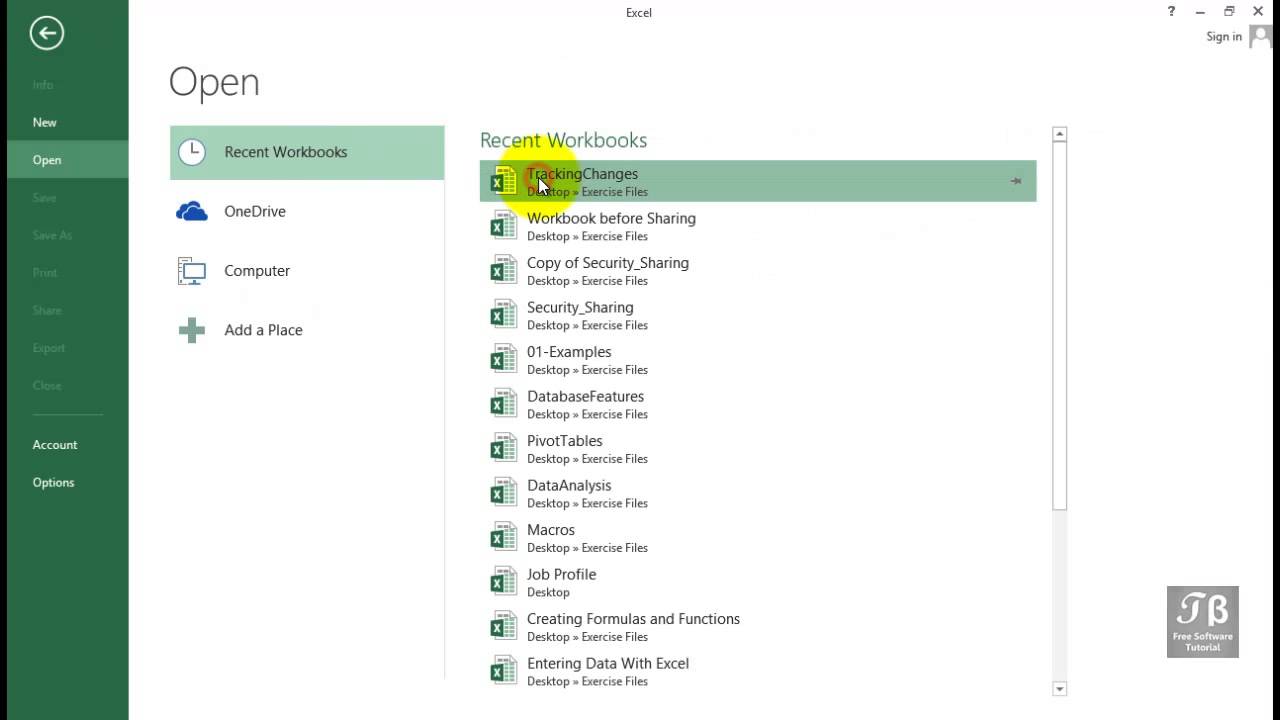Click the Excel icon beside Creating Formulas and Functions
This screenshot has height=720, width=1280.
point(503,626)
